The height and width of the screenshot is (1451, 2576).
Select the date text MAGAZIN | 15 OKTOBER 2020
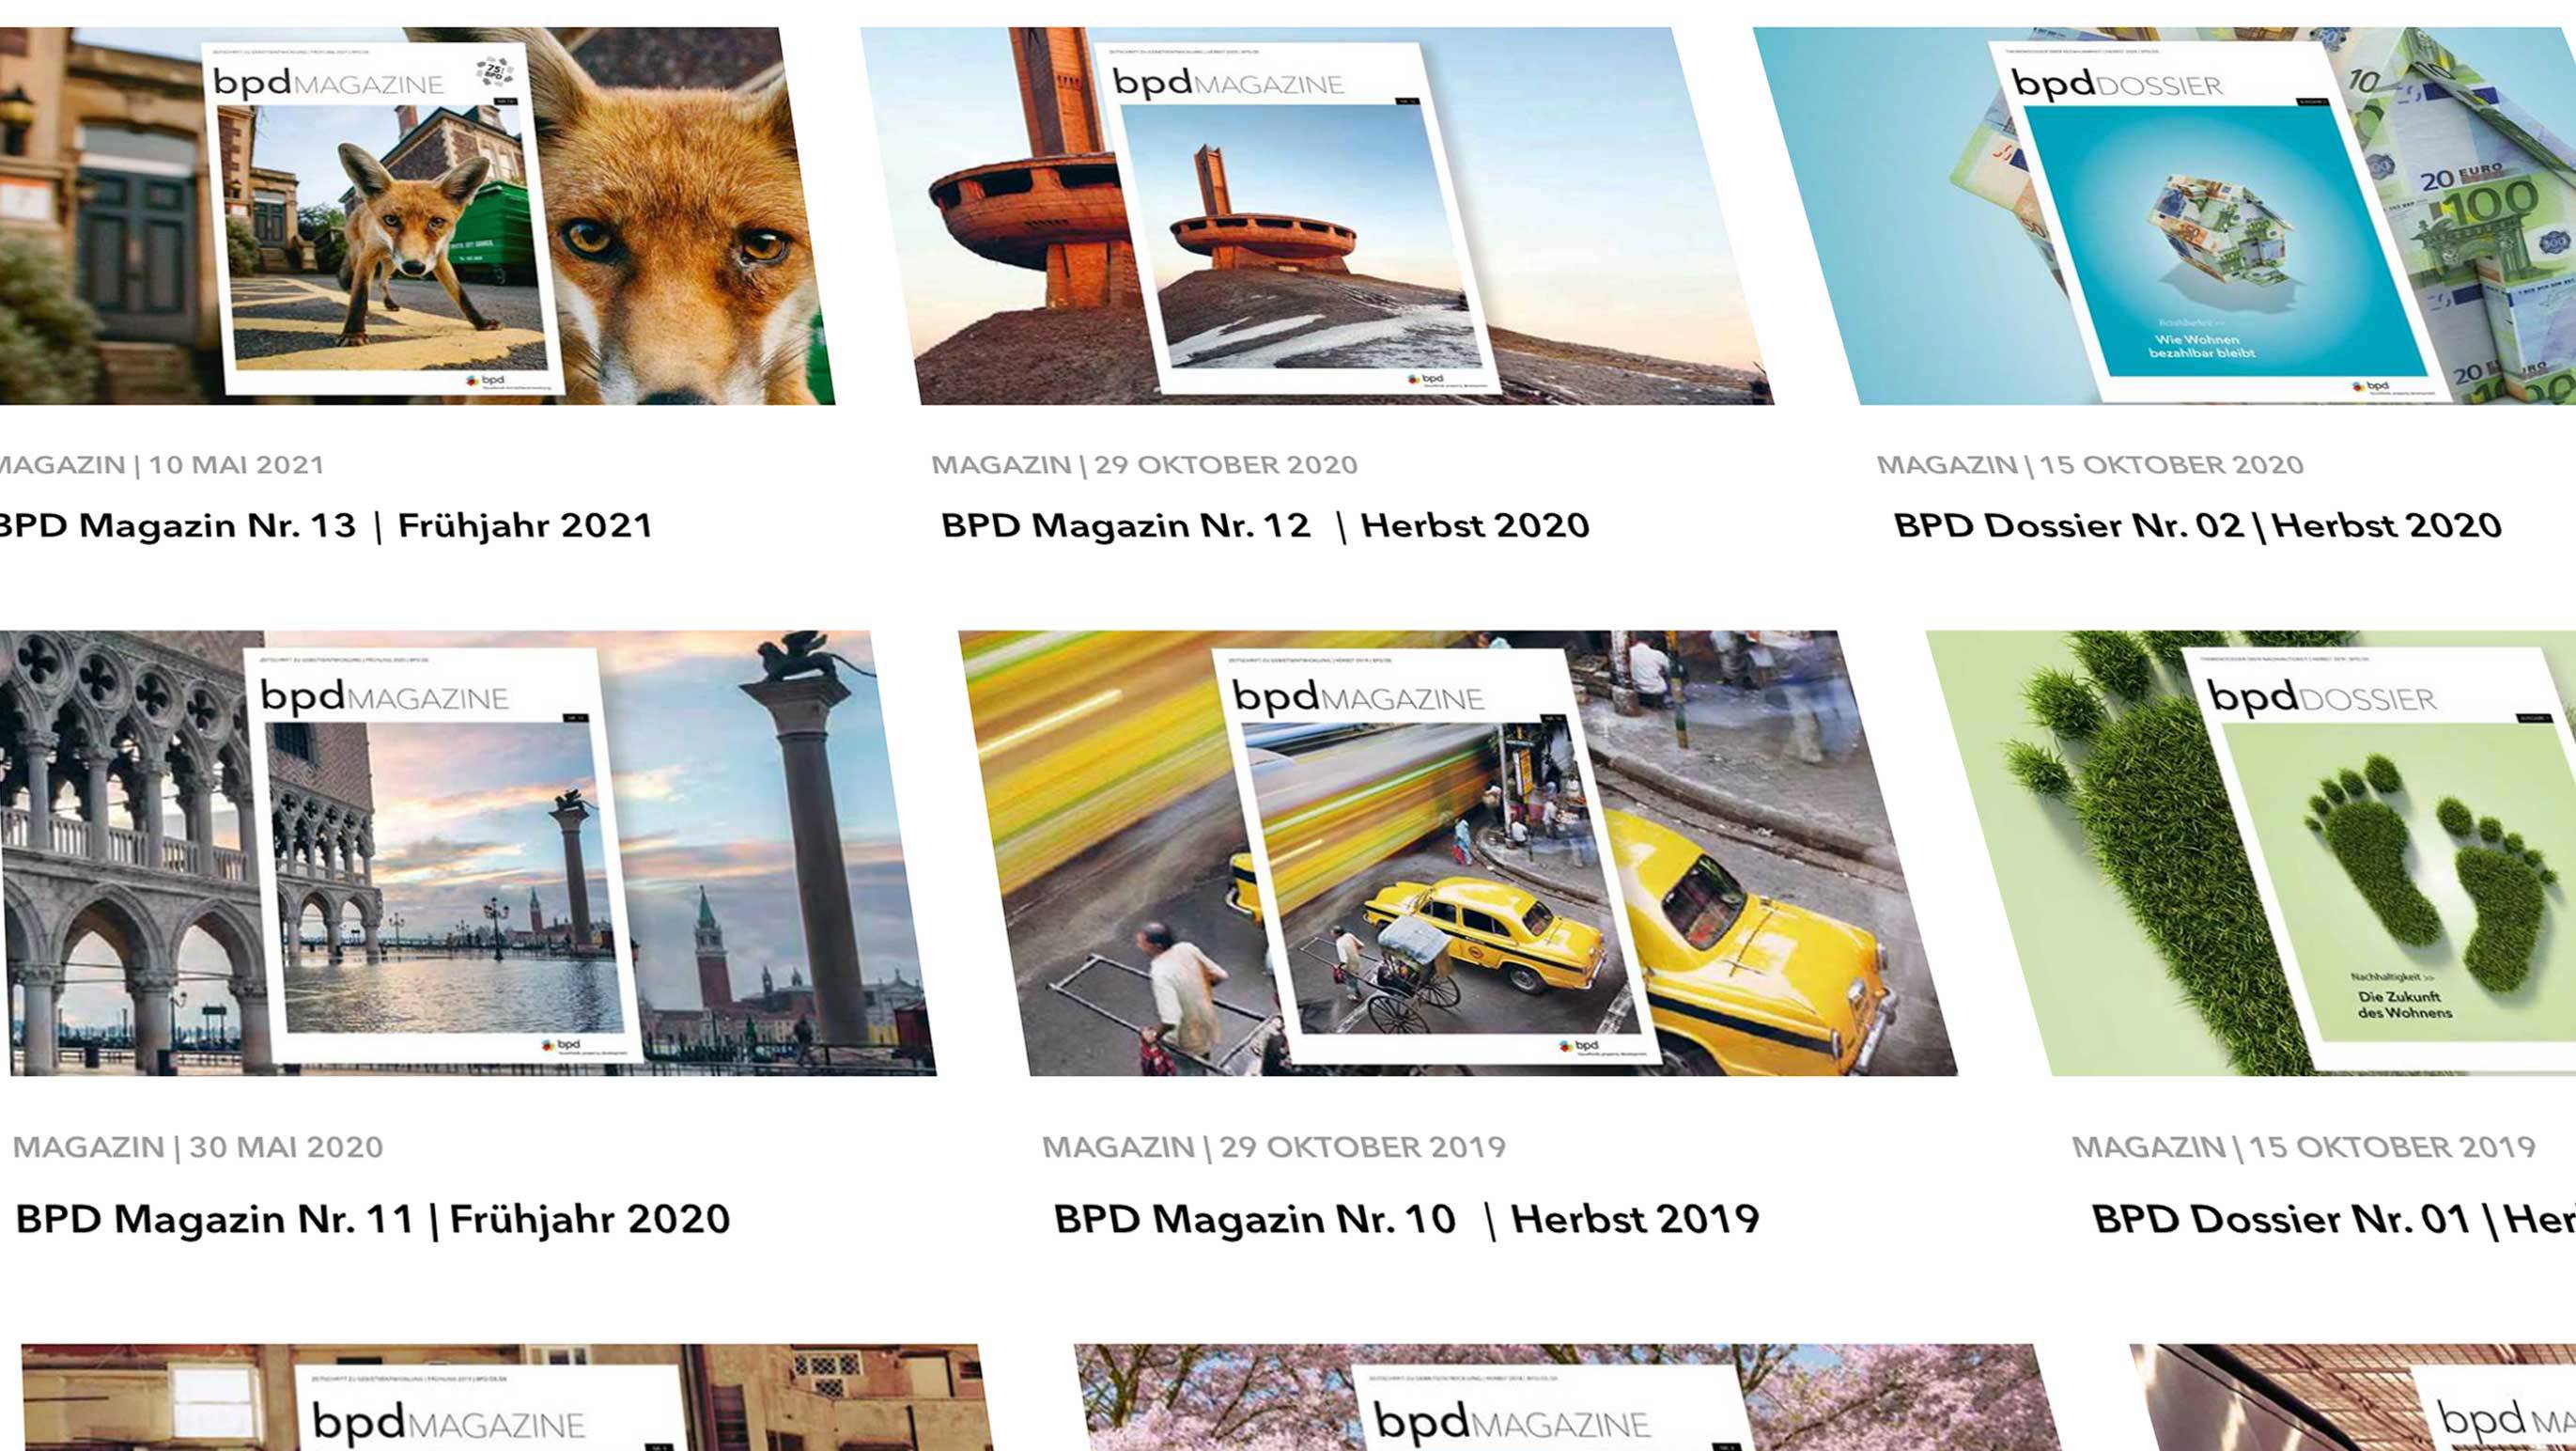point(2090,465)
